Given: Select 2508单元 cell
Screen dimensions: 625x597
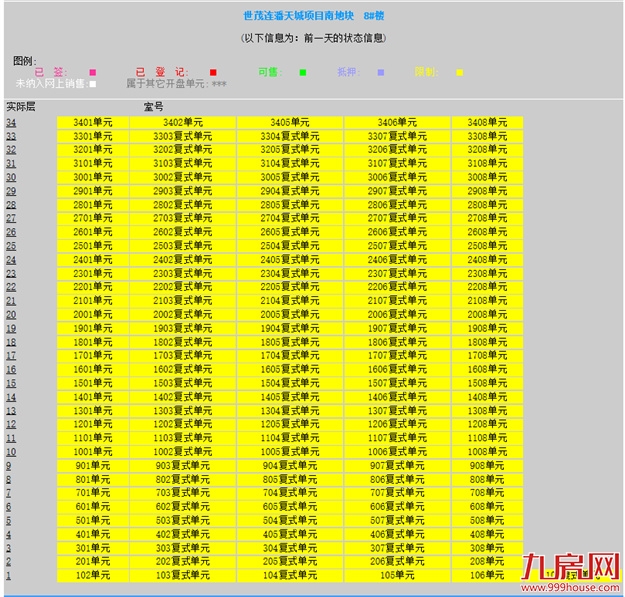Looking at the screenshot, I should pos(487,246).
